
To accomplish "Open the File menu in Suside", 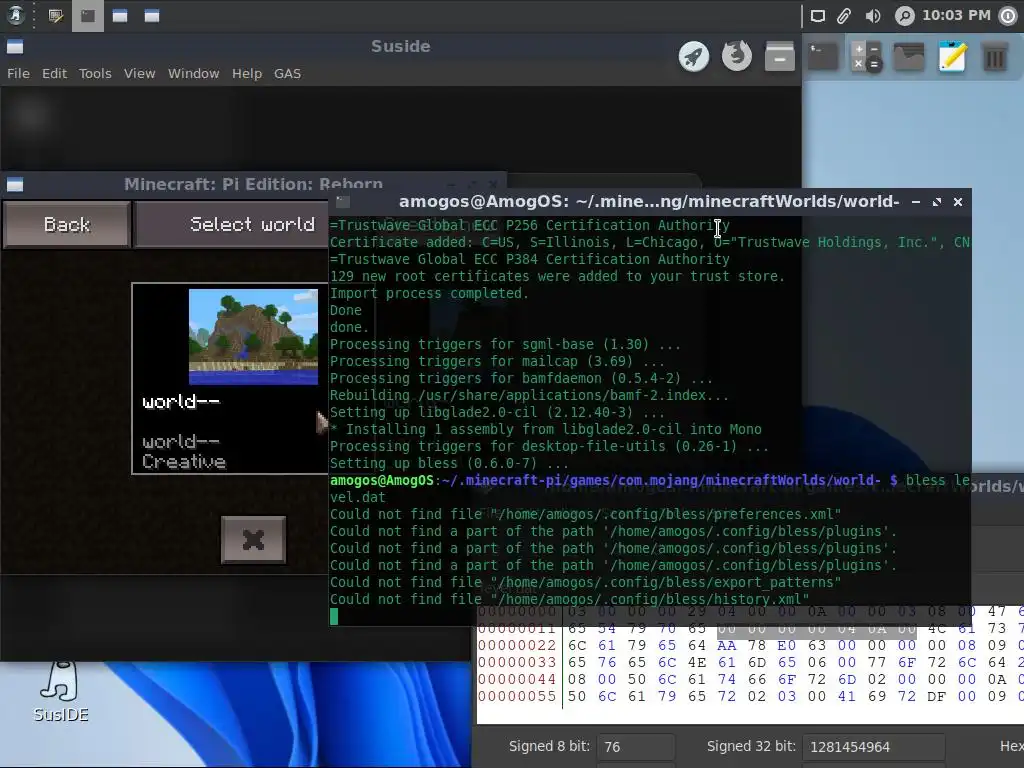I will coord(18,74).
